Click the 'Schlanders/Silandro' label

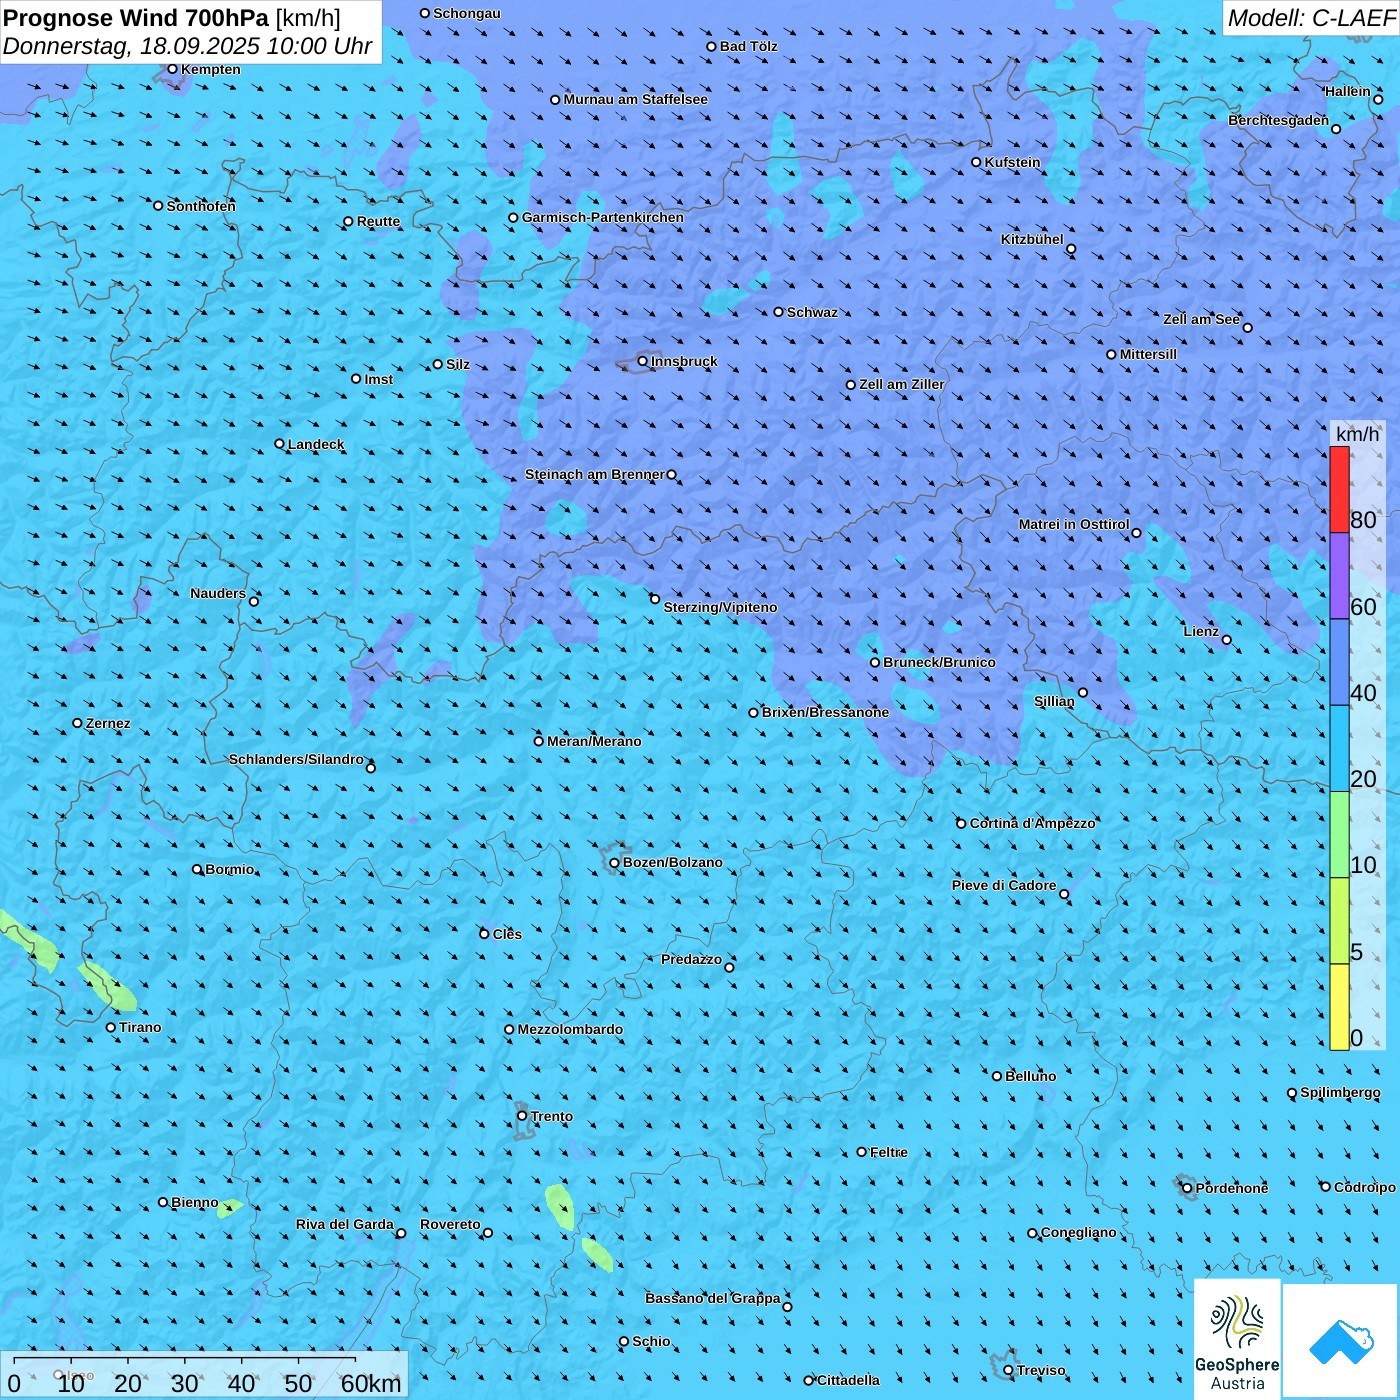[296, 759]
